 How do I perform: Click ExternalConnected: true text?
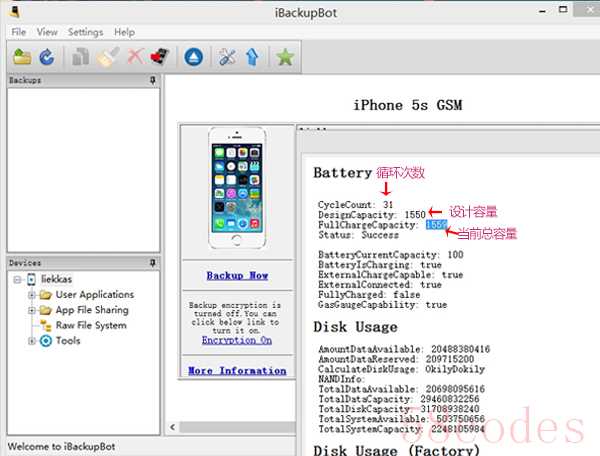click(x=380, y=285)
